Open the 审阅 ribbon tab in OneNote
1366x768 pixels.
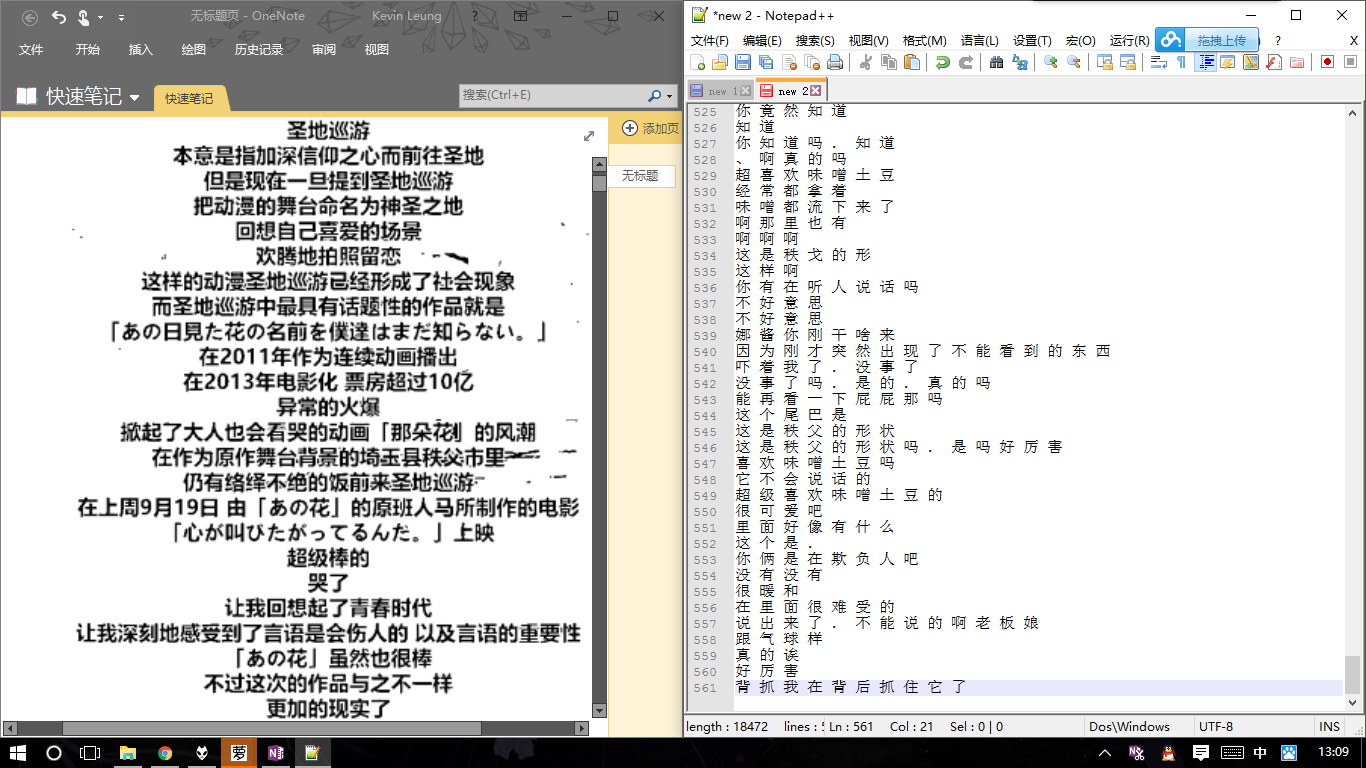[x=324, y=49]
